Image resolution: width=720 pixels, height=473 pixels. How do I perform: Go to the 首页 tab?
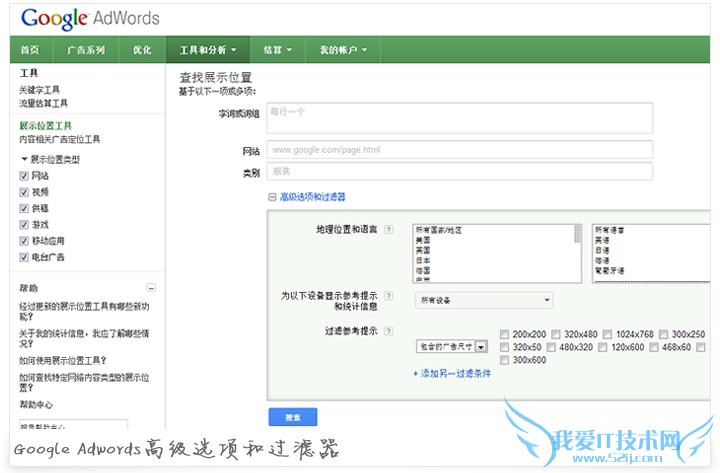click(x=30, y=50)
